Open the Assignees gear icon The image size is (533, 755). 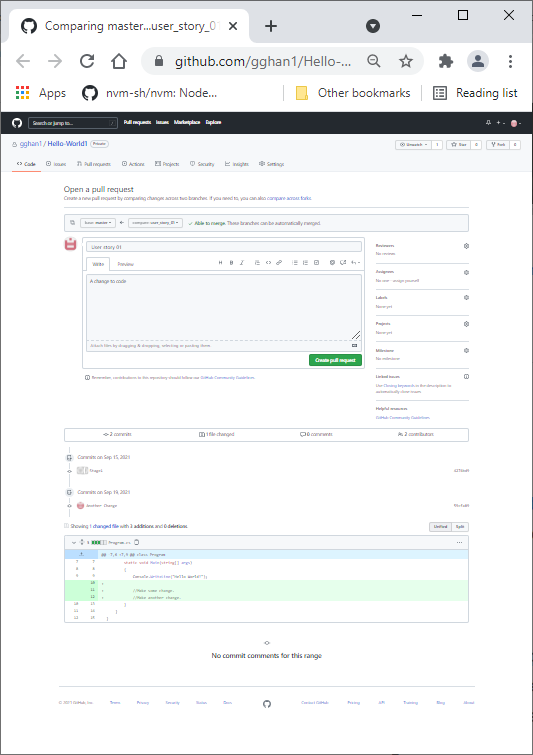[466, 273]
